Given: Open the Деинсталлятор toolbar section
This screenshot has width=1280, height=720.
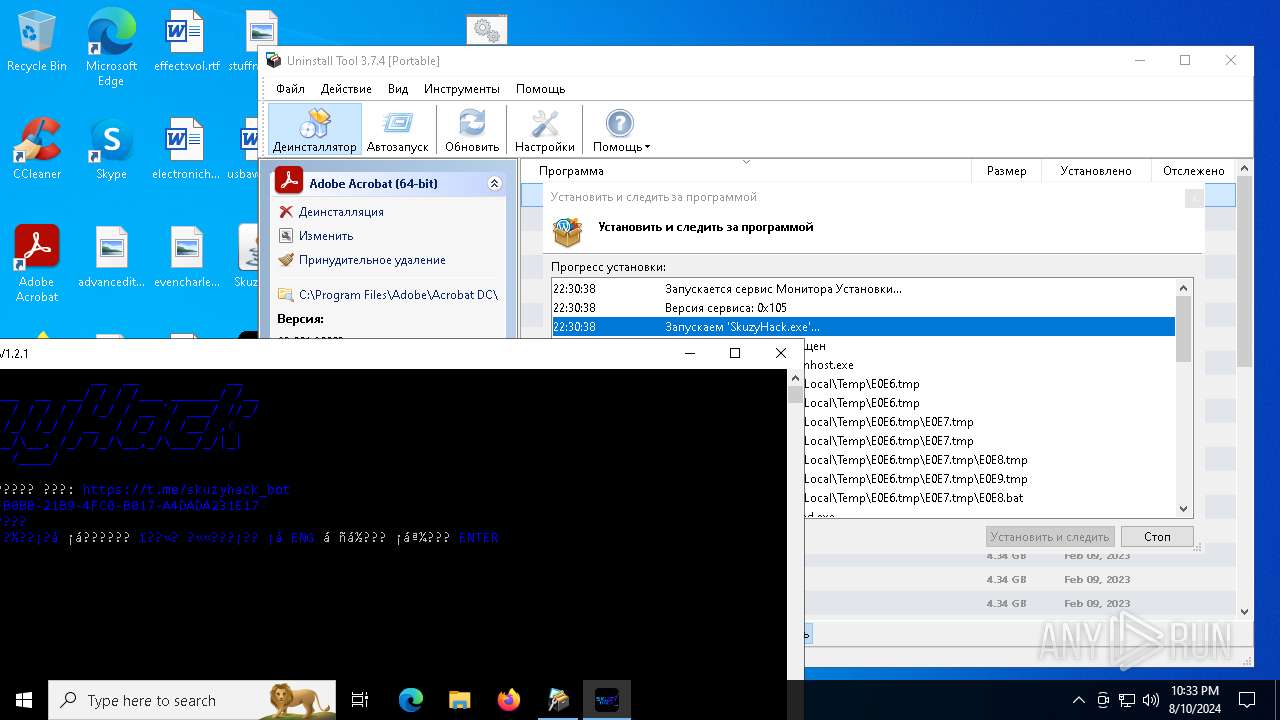Looking at the screenshot, I should click(314, 130).
